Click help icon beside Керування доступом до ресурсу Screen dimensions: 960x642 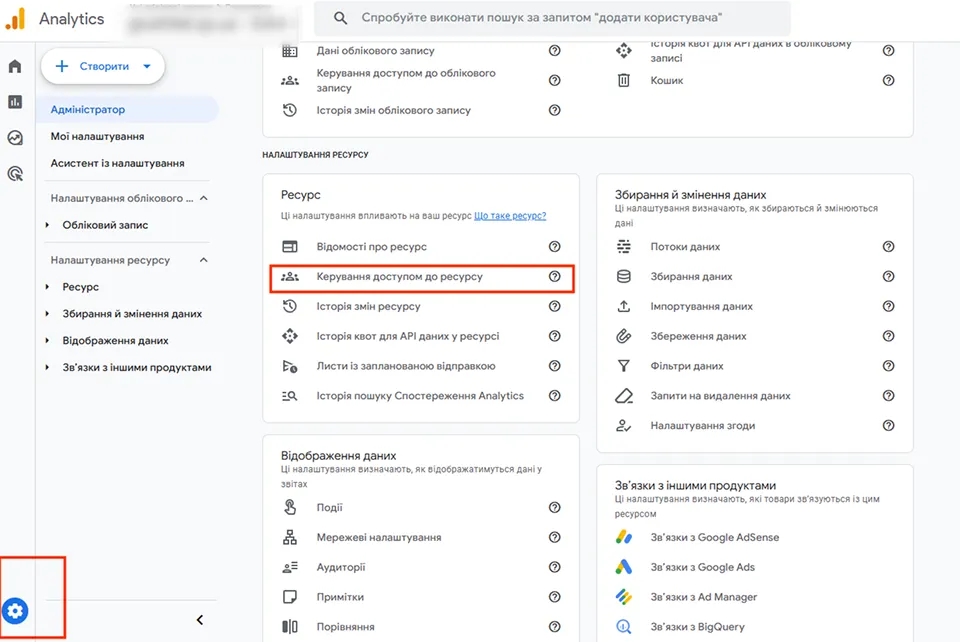[x=555, y=277]
